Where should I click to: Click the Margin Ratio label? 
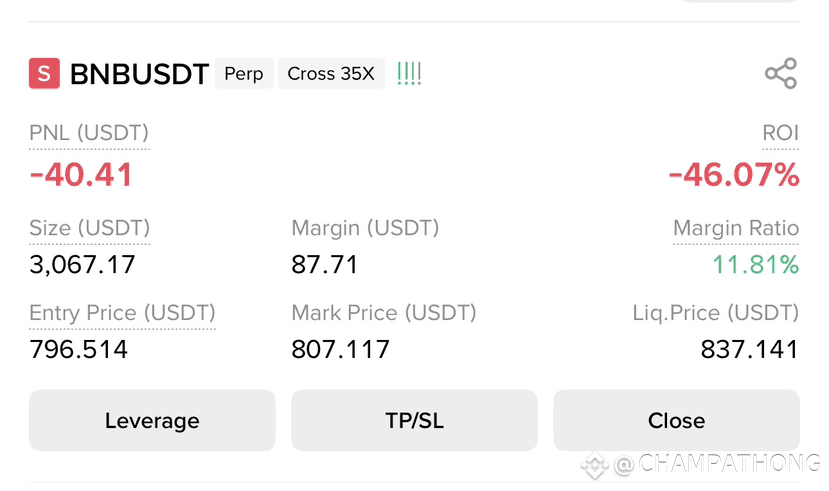736,228
